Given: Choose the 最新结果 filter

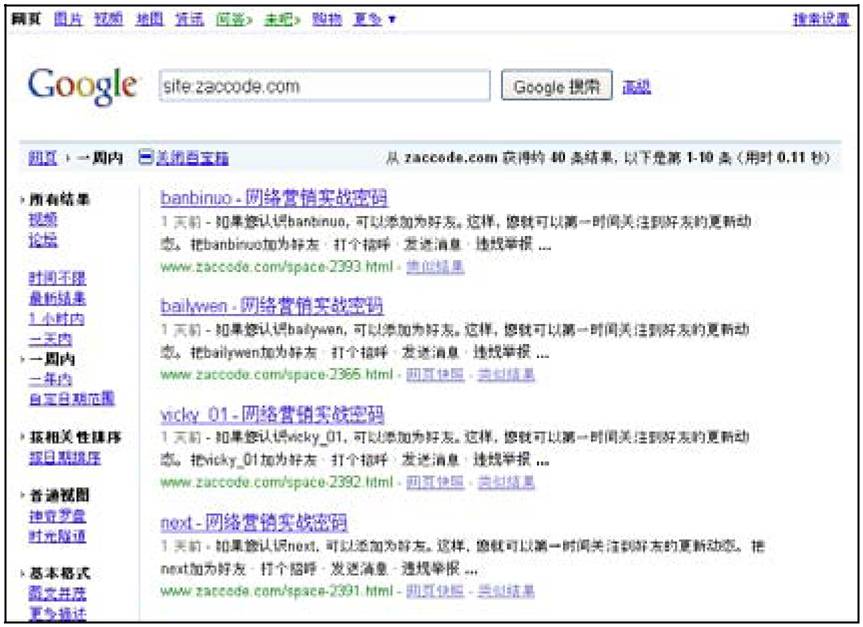Looking at the screenshot, I should [x=57, y=298].
